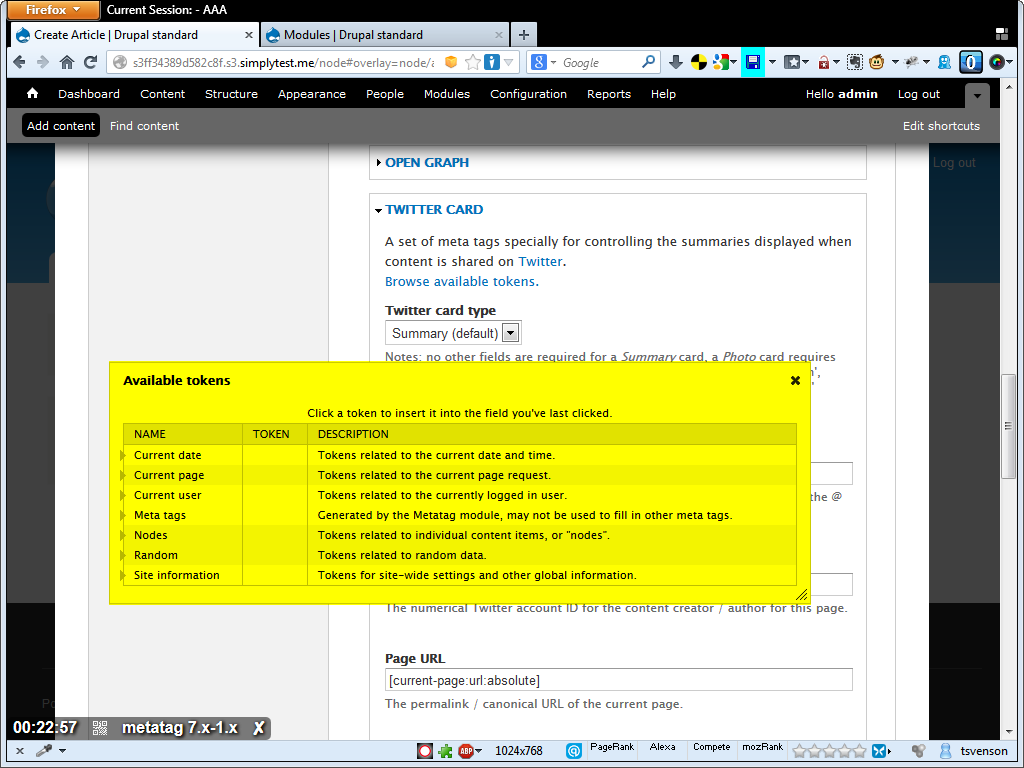Click the page vertical scrollbar thumb
Screen dimensions: 1024x768
[1009, 426]
